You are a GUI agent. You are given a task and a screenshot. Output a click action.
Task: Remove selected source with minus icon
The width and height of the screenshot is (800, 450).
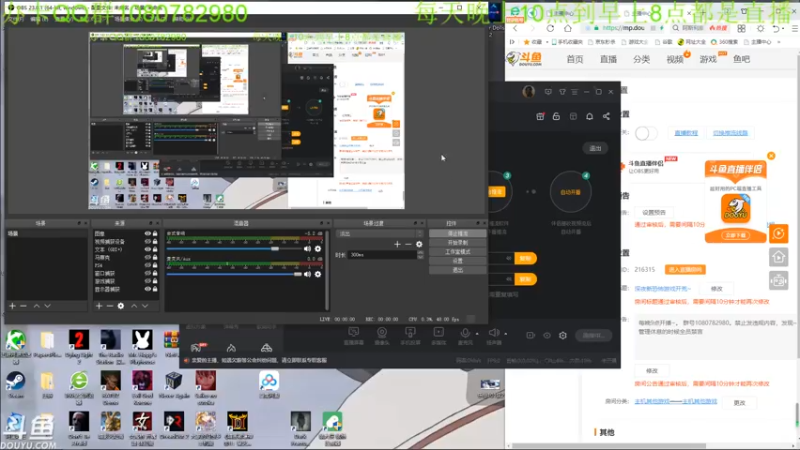point(110,306)
